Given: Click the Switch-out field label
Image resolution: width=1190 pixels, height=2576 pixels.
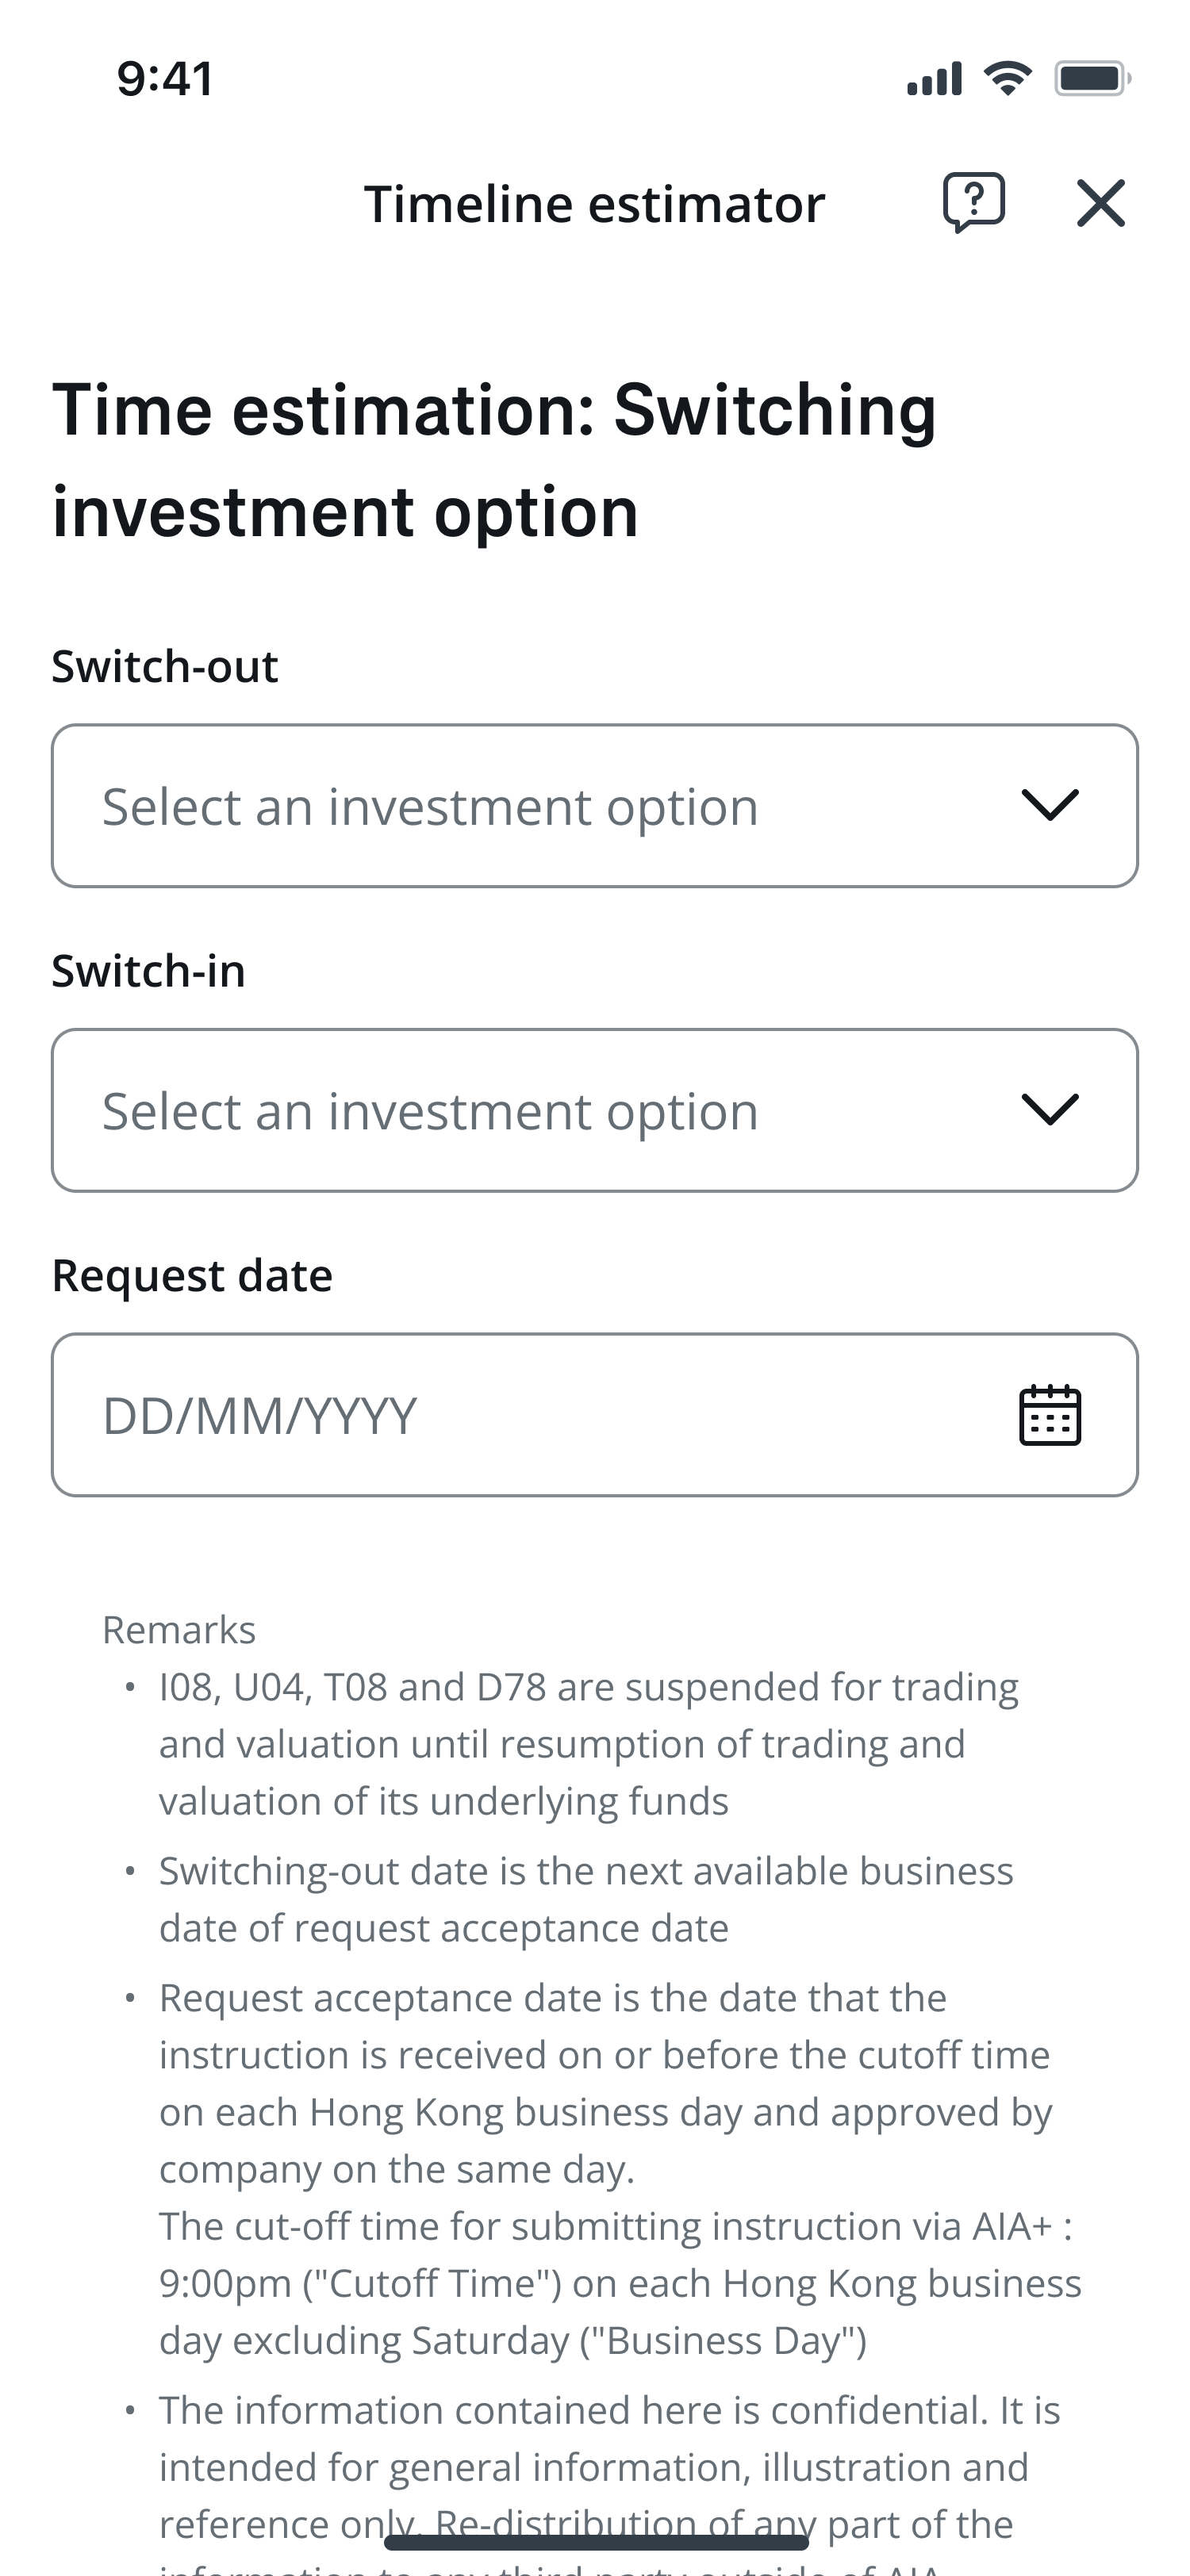Looking at the screenshot, I should (x=165, y=666).
